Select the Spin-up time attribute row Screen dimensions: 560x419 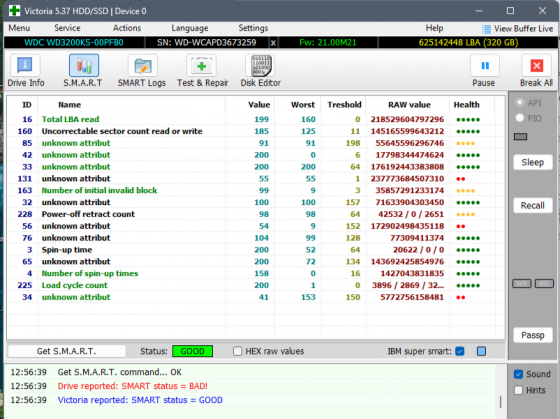[256, 250]
